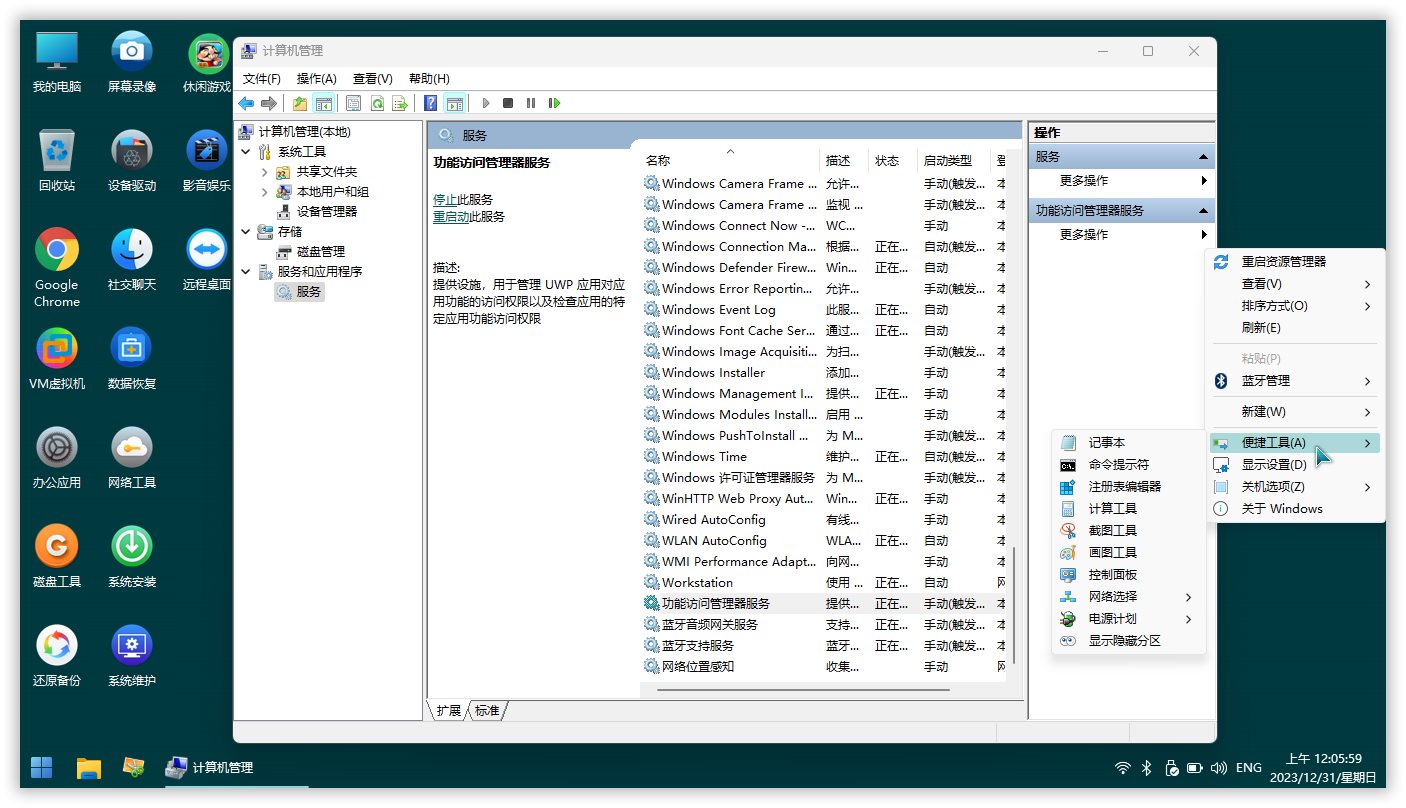
Task: Select the Workstation service row
Action: coord(824,583)
